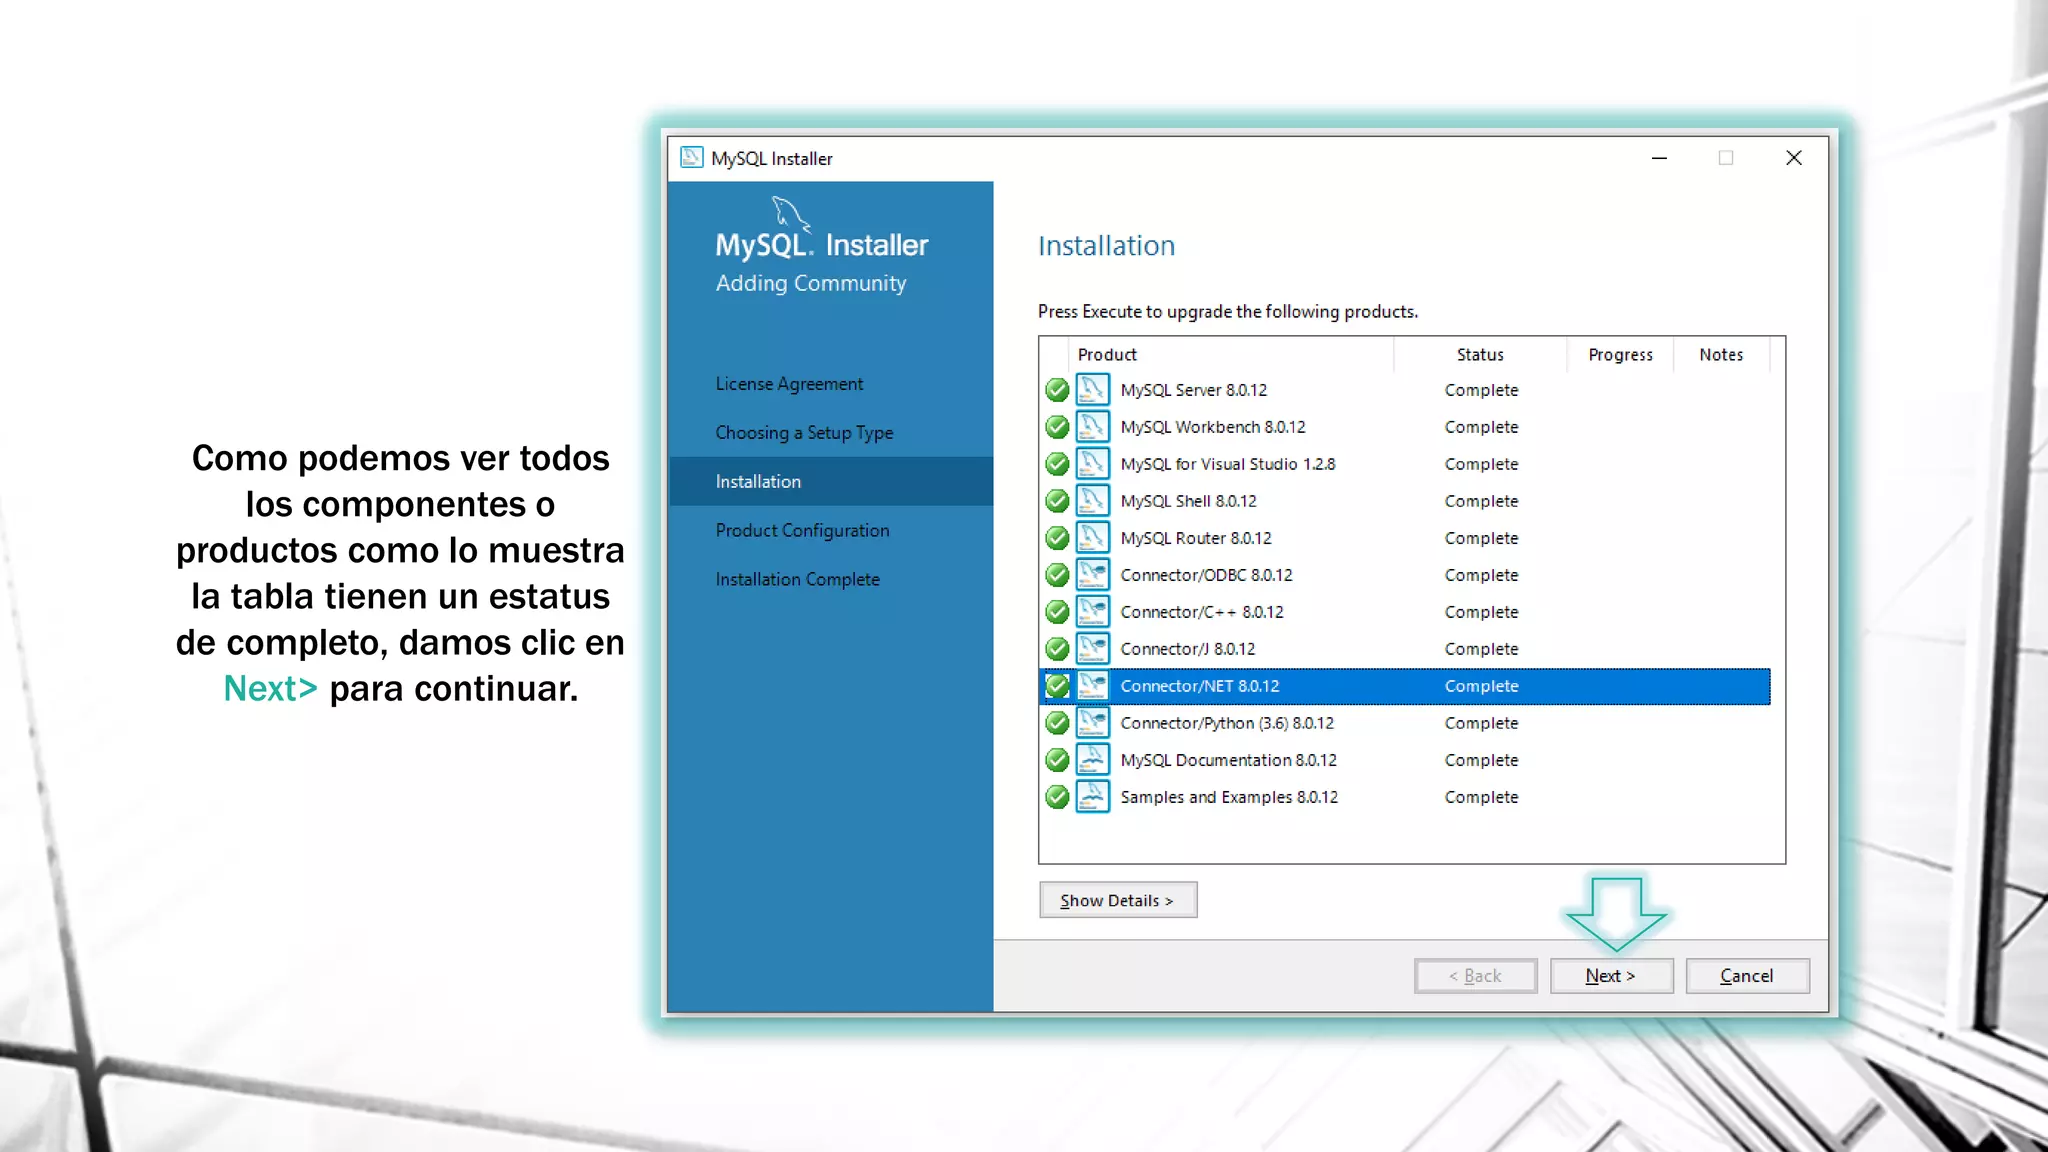Open Choosing a Setup Type step
This screenshot has height=1152, width=2048.
click(804, 433)
